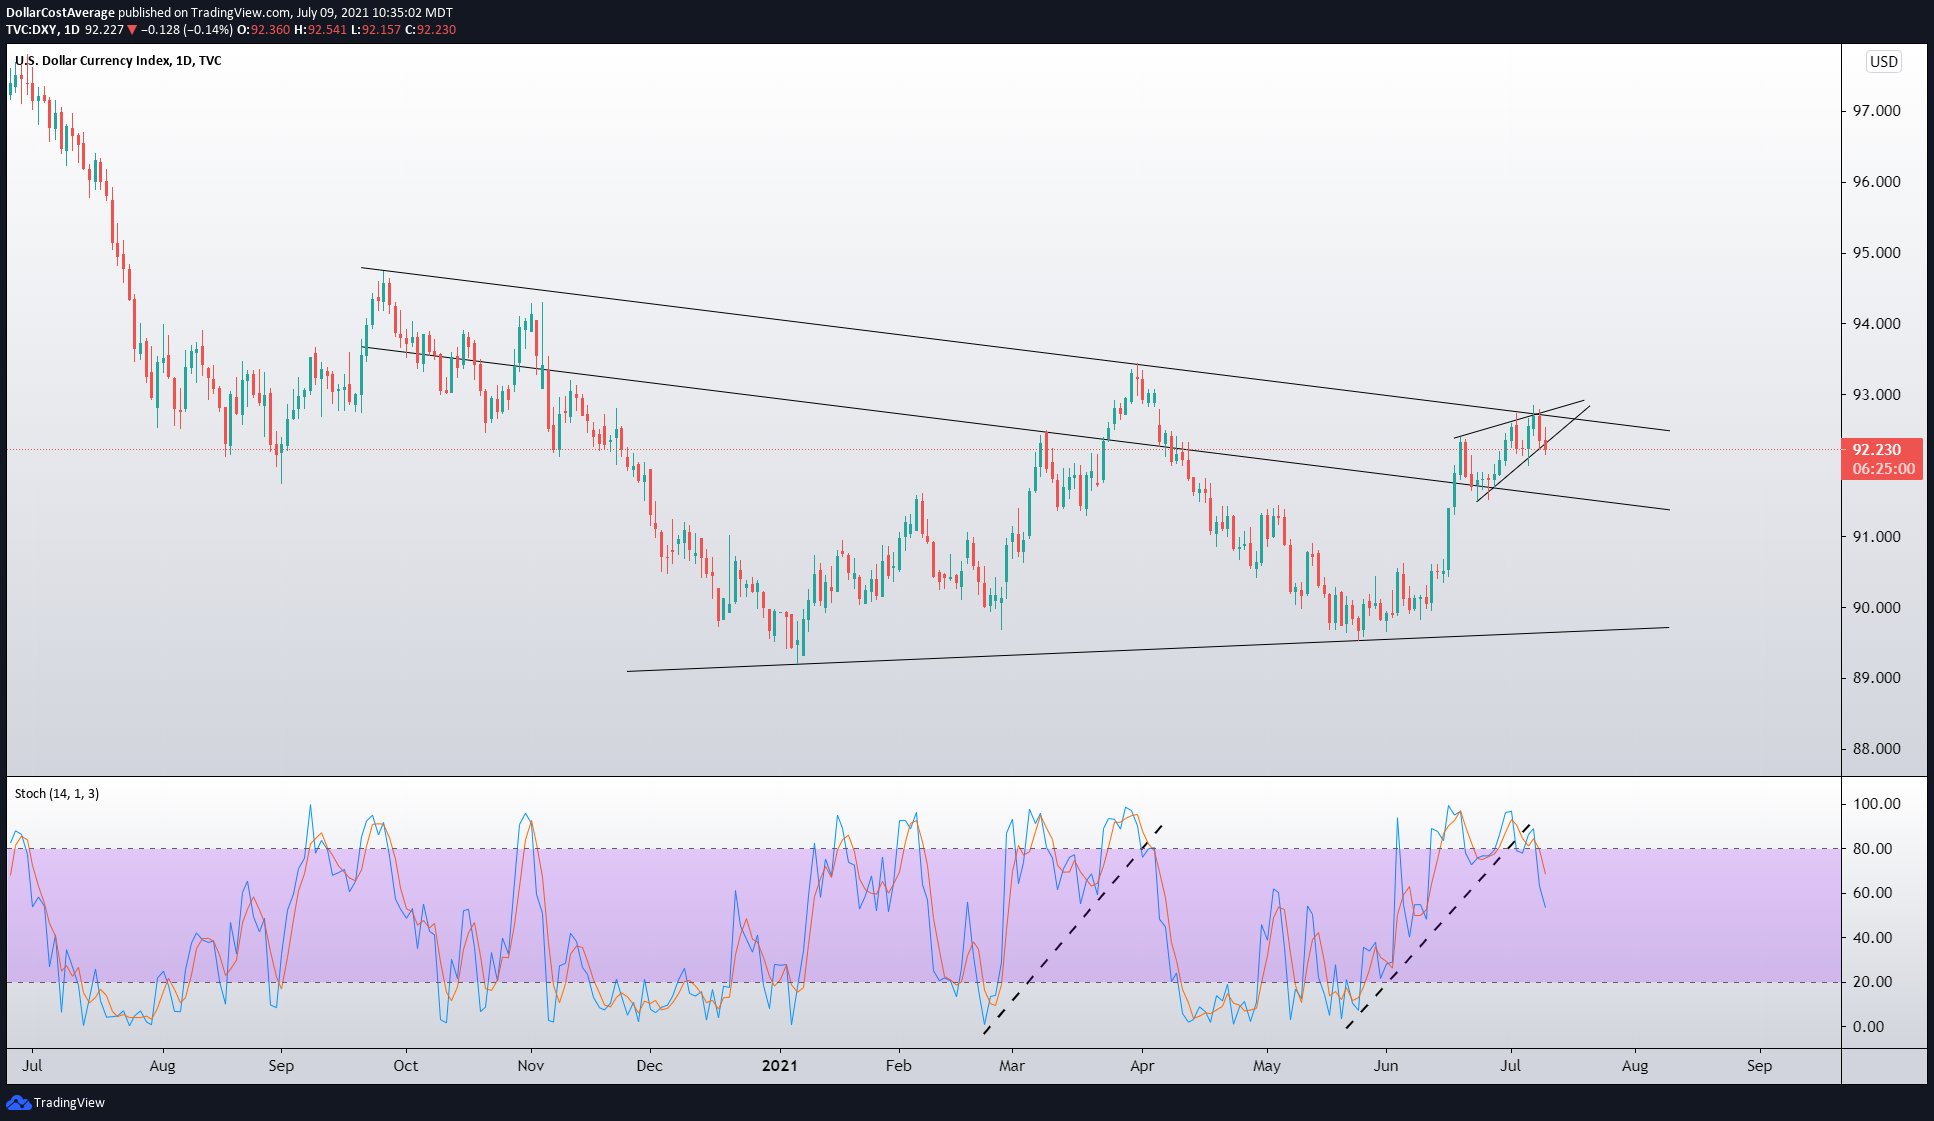Click the 06:25:00 bar countdown timer
1934x1121 pixels.
click(x=1882, y=468)
